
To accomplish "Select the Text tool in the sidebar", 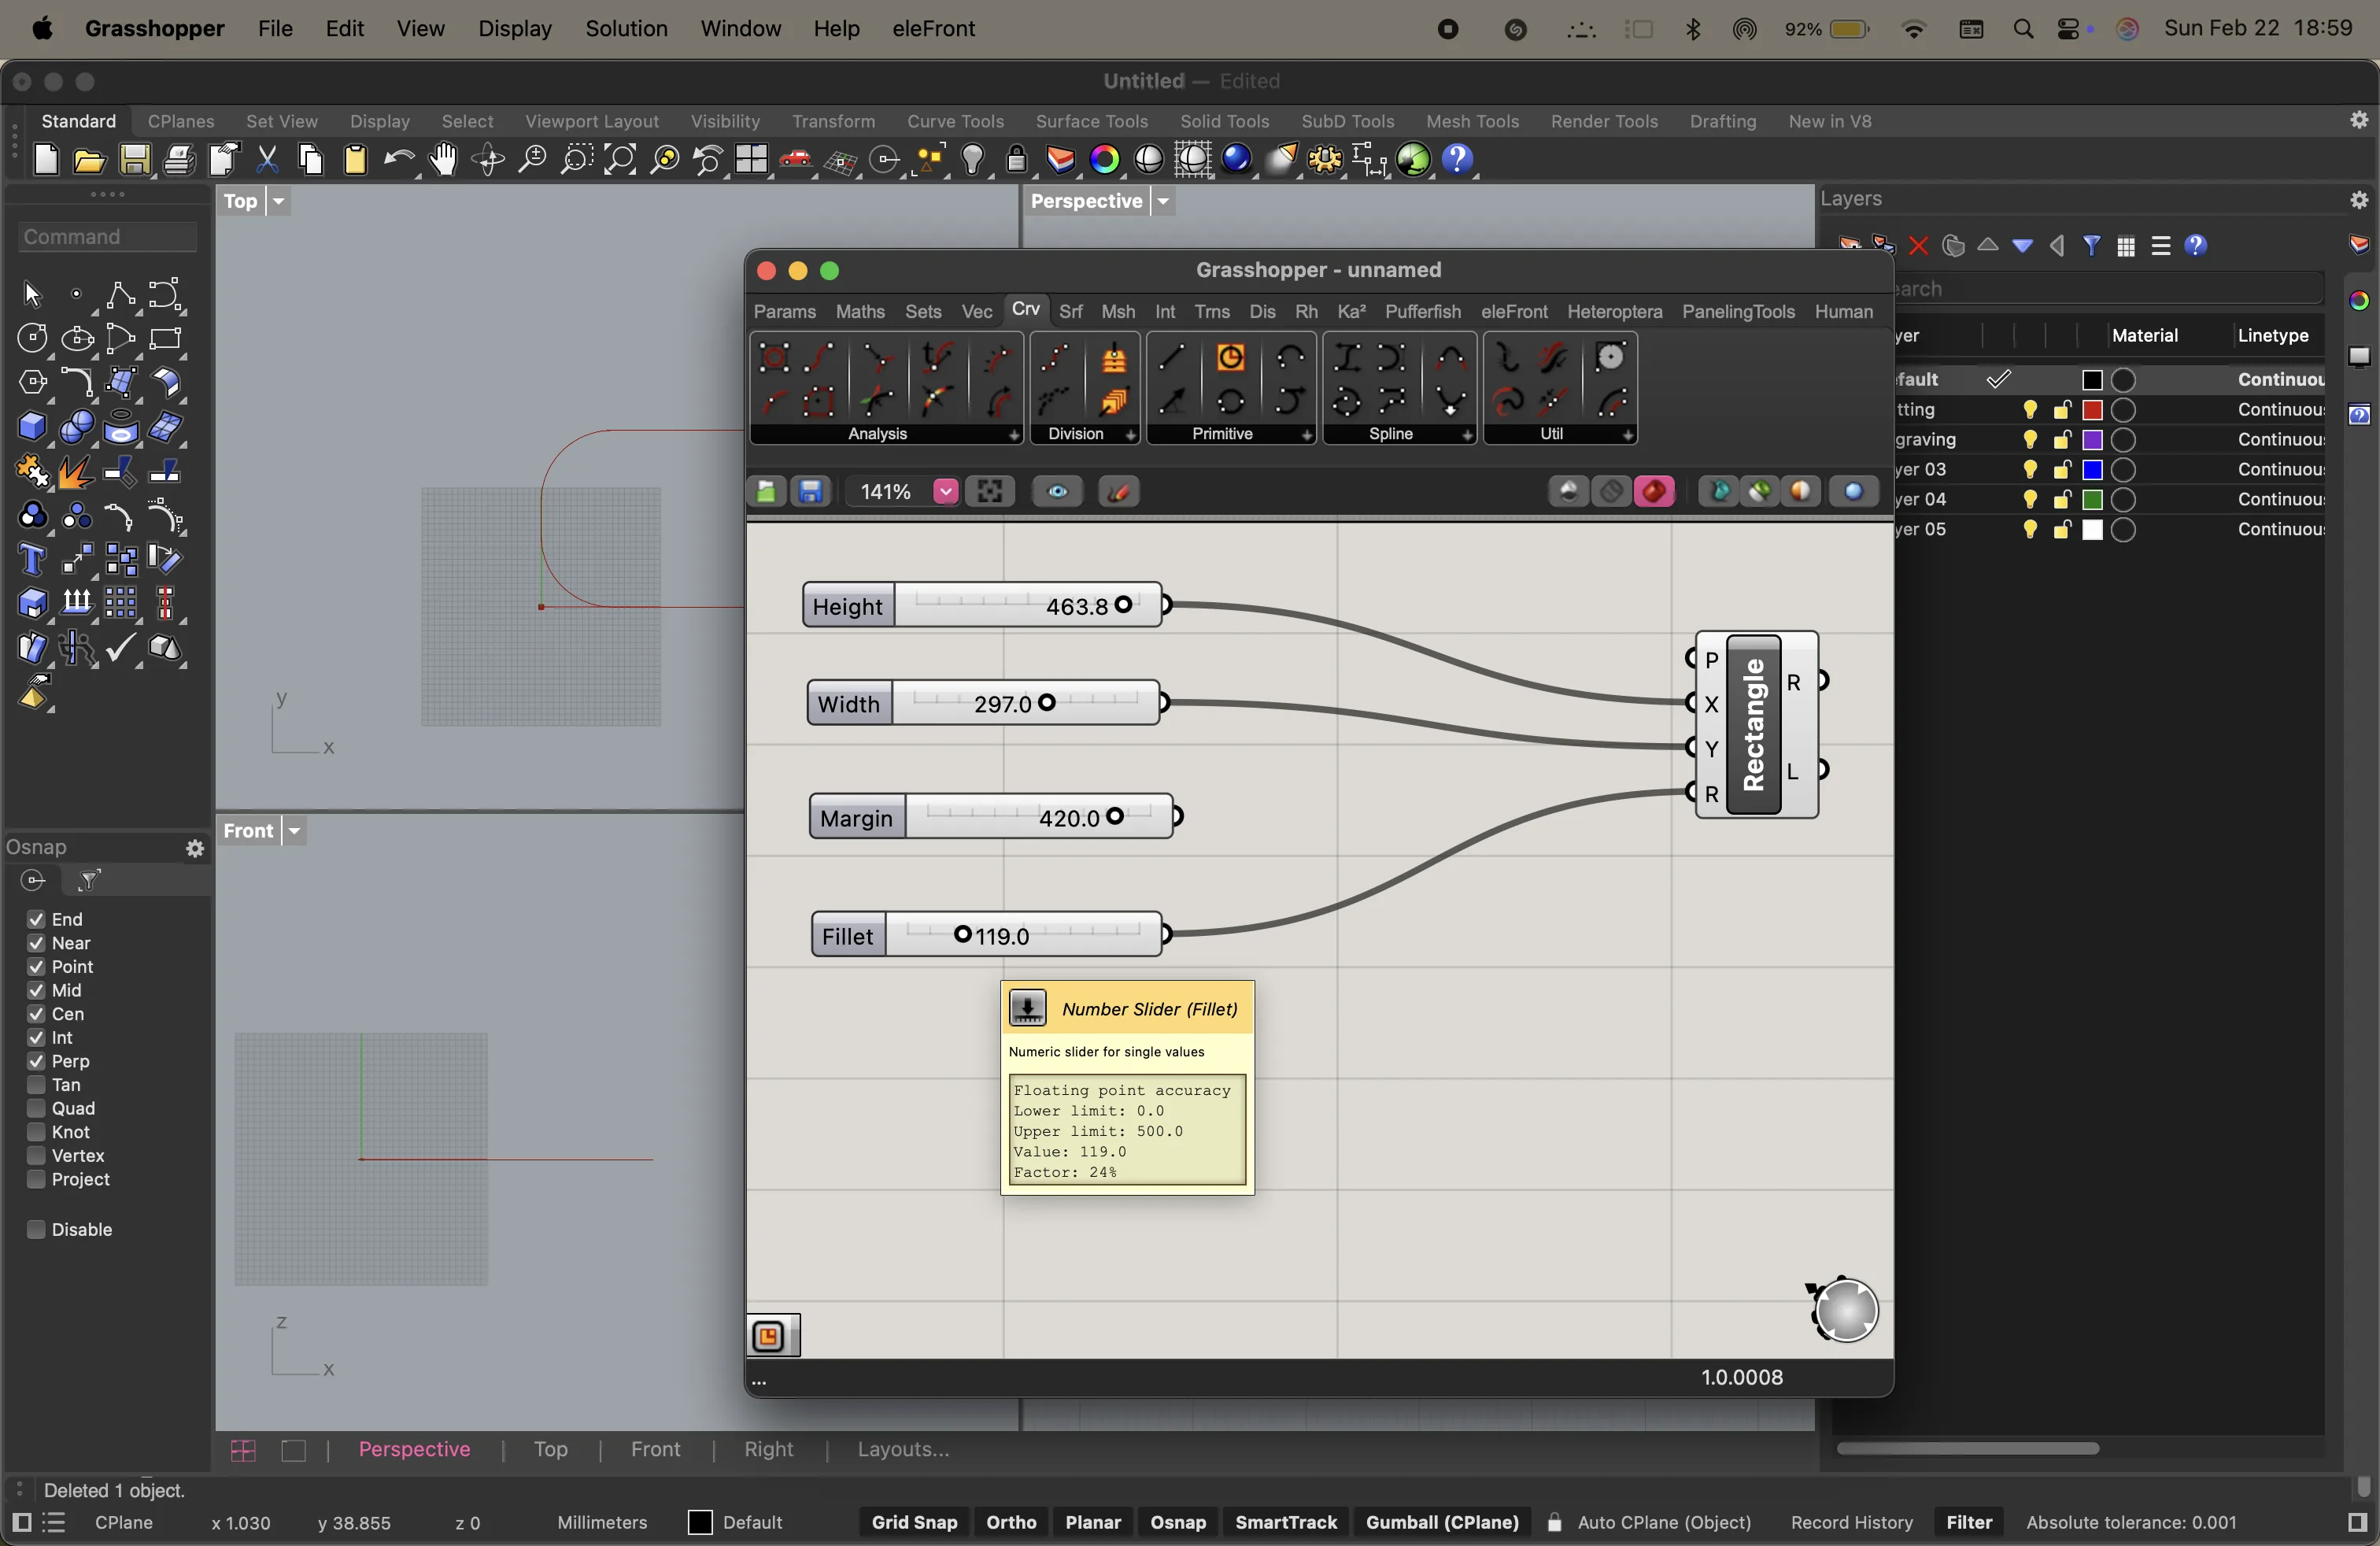I will tap(32, 560).
